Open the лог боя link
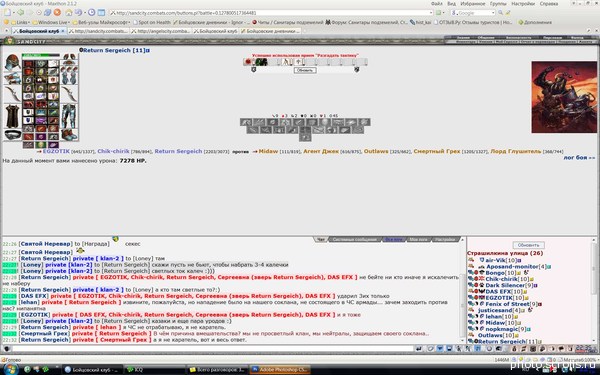Image resolution: width=600 pixels, height=375 pixels. 579,157
